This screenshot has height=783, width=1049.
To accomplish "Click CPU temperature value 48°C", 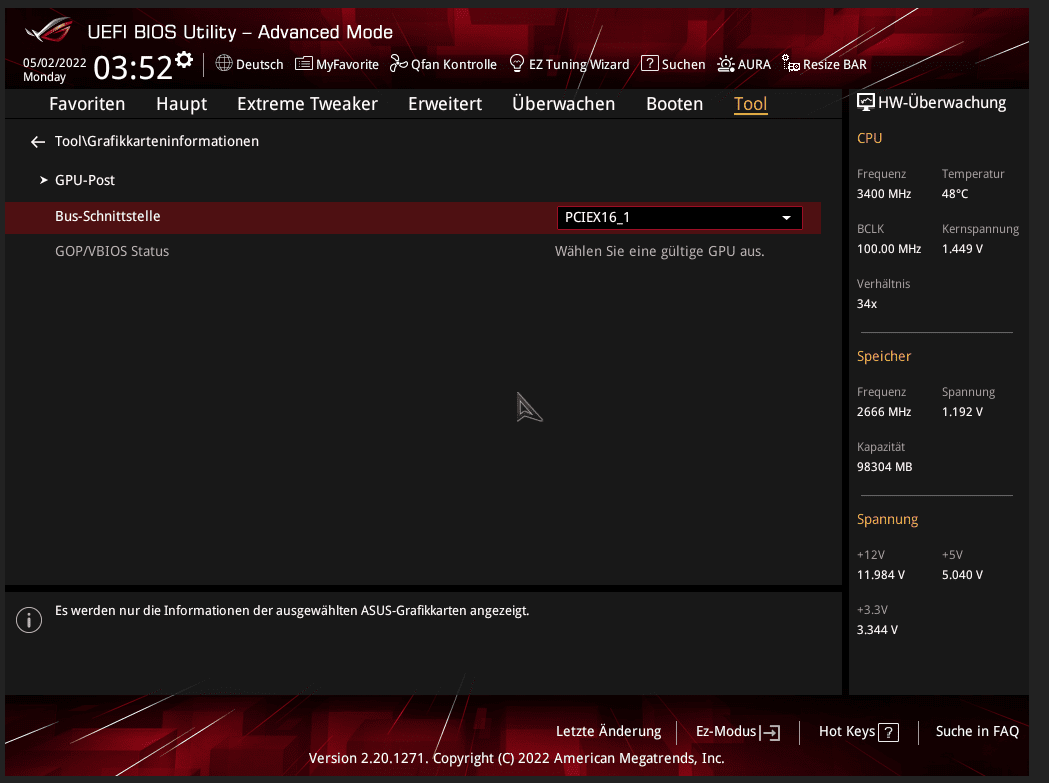I will [955, 194].
